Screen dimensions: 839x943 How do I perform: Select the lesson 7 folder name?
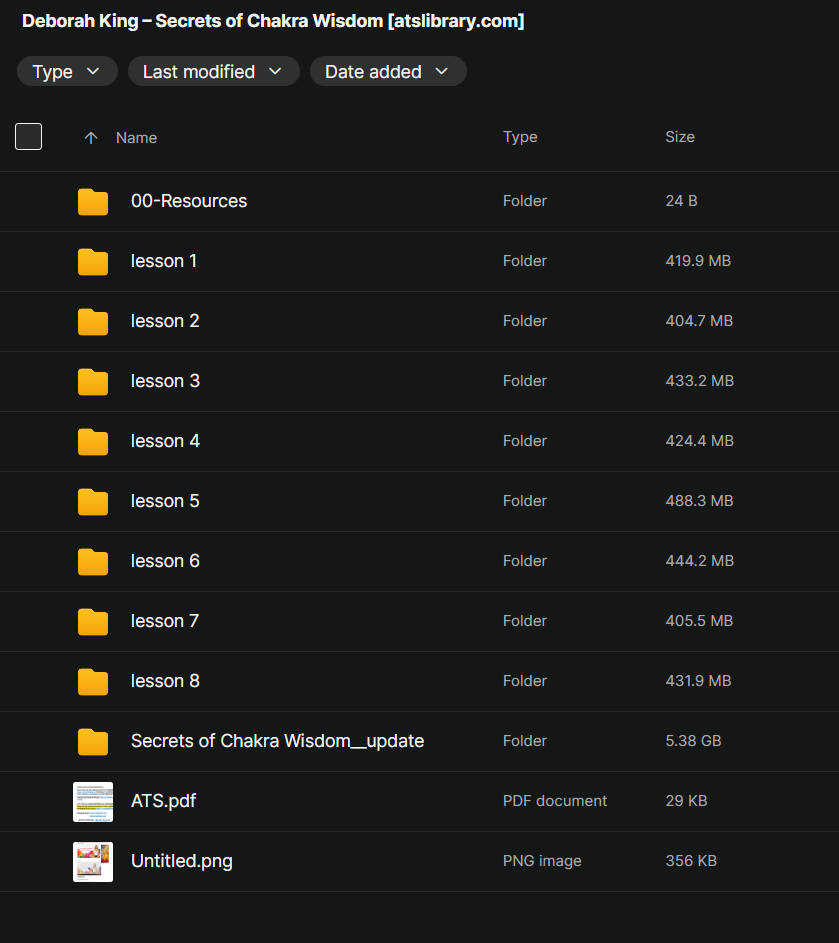point(165,621)
